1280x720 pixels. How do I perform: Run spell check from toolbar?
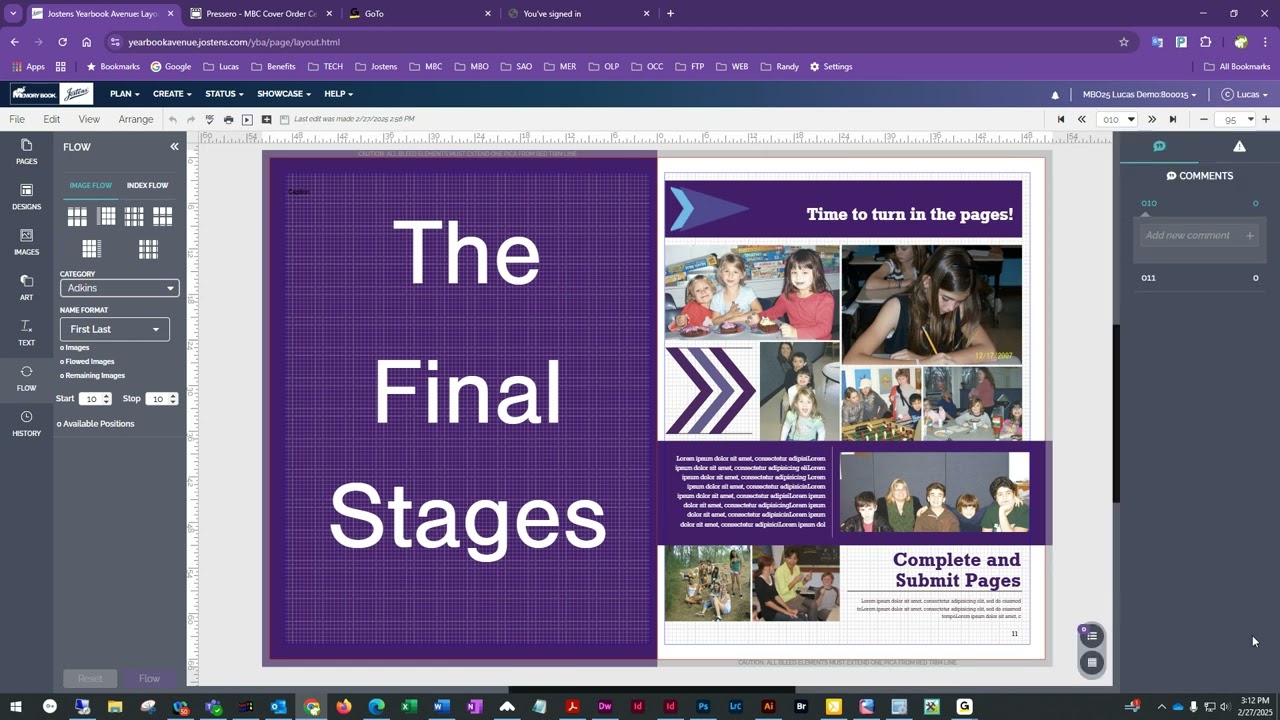point(210,119)
